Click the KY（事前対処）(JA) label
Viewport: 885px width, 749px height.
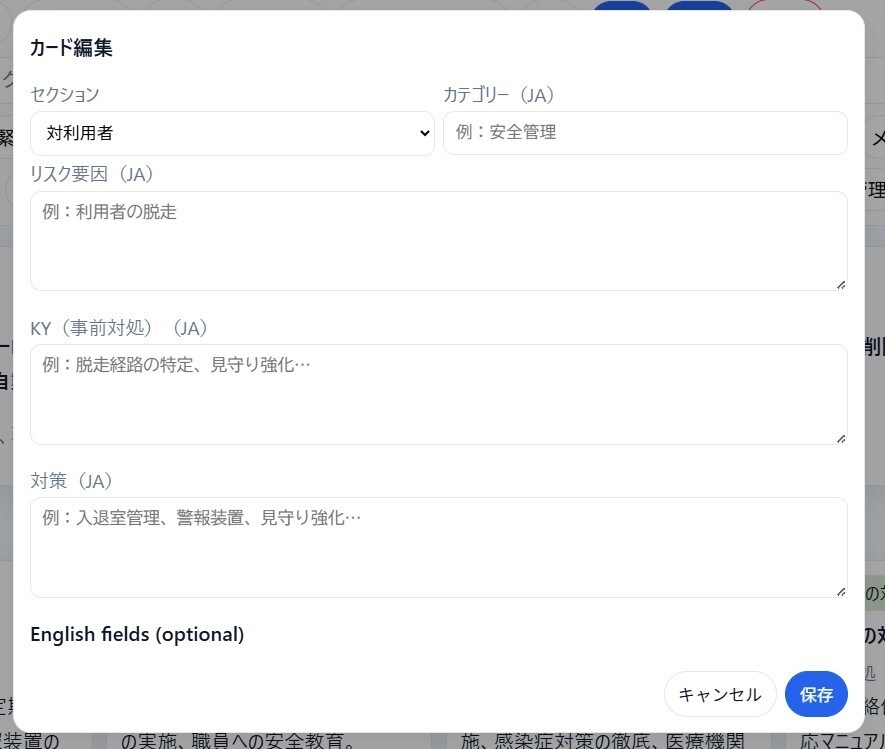(119, 327)
